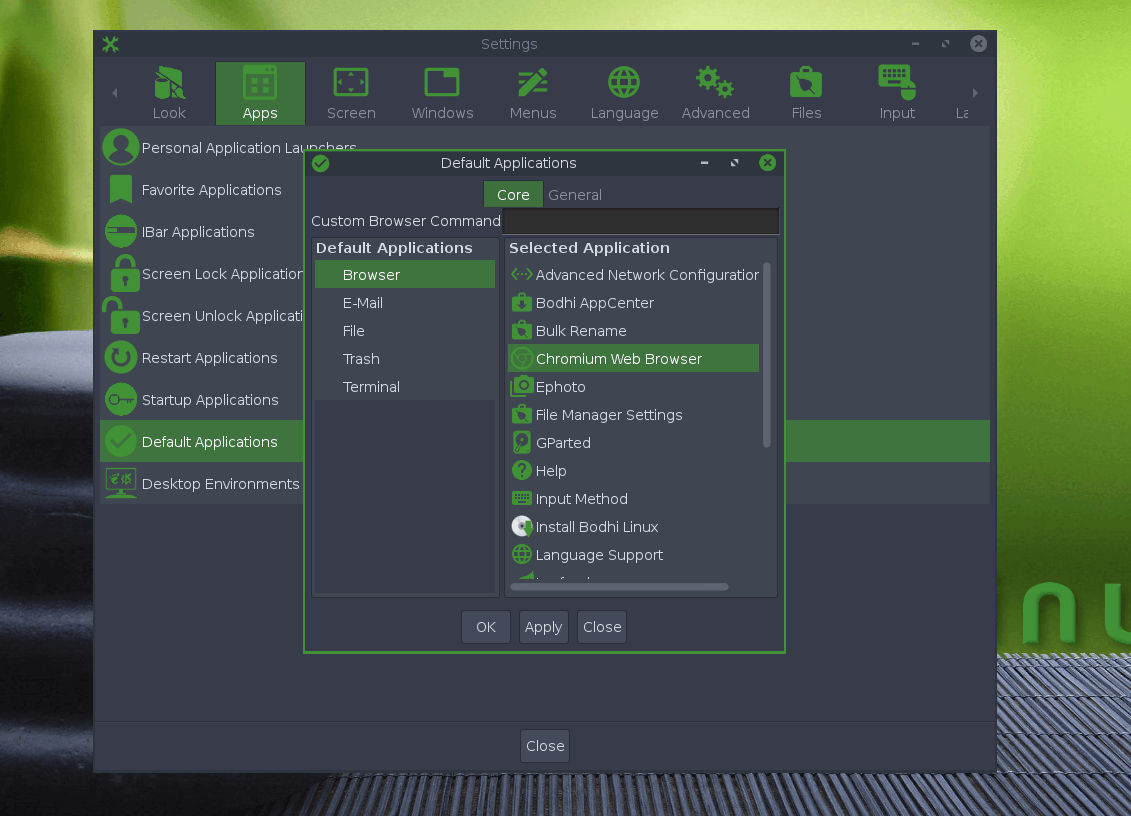Screen dimensions: 1131x816
Task: Click the horizontal scrollbar under application list
Action: click(x=619, y=587)
